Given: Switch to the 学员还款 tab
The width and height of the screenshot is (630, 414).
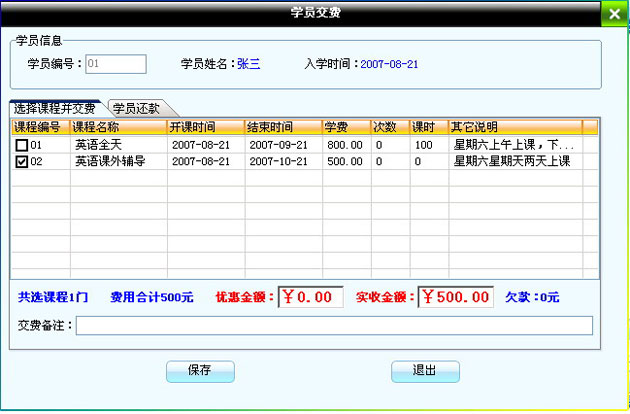Looking at the screenshot, I should click(x=138, y=108).
